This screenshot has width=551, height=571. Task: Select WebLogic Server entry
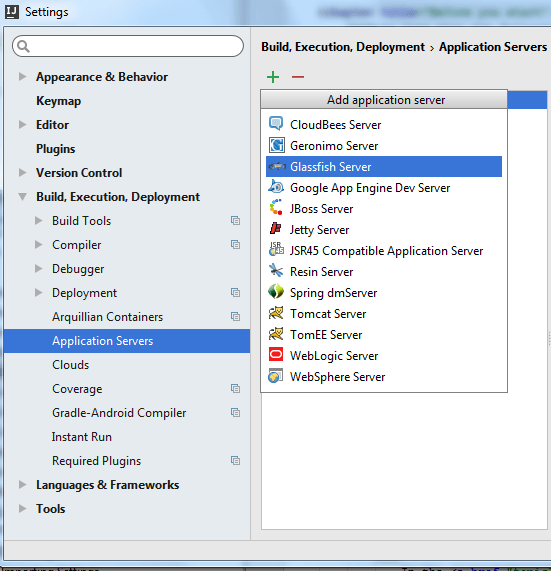(x=384, y=356)
